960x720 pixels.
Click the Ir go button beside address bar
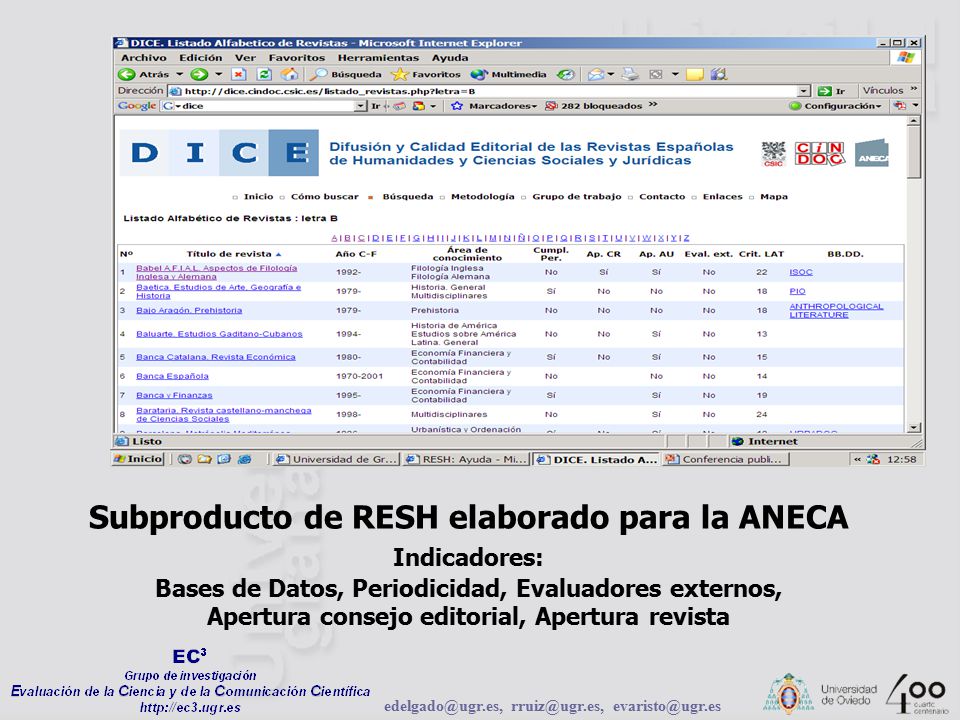[831, 91]
